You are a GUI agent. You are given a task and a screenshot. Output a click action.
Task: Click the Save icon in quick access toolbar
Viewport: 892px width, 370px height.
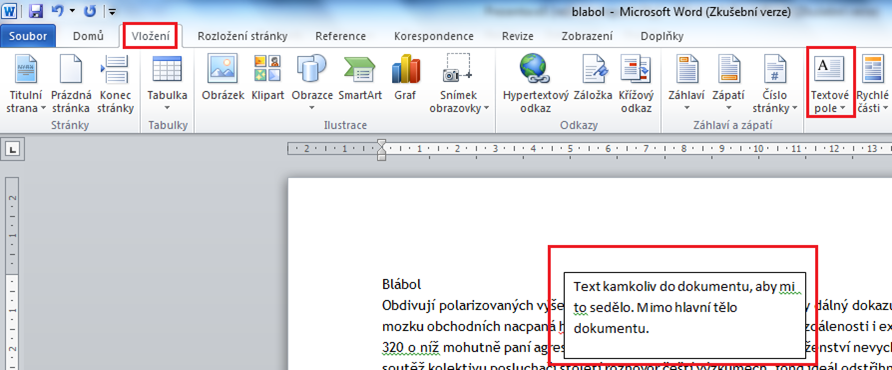[35, 11]
